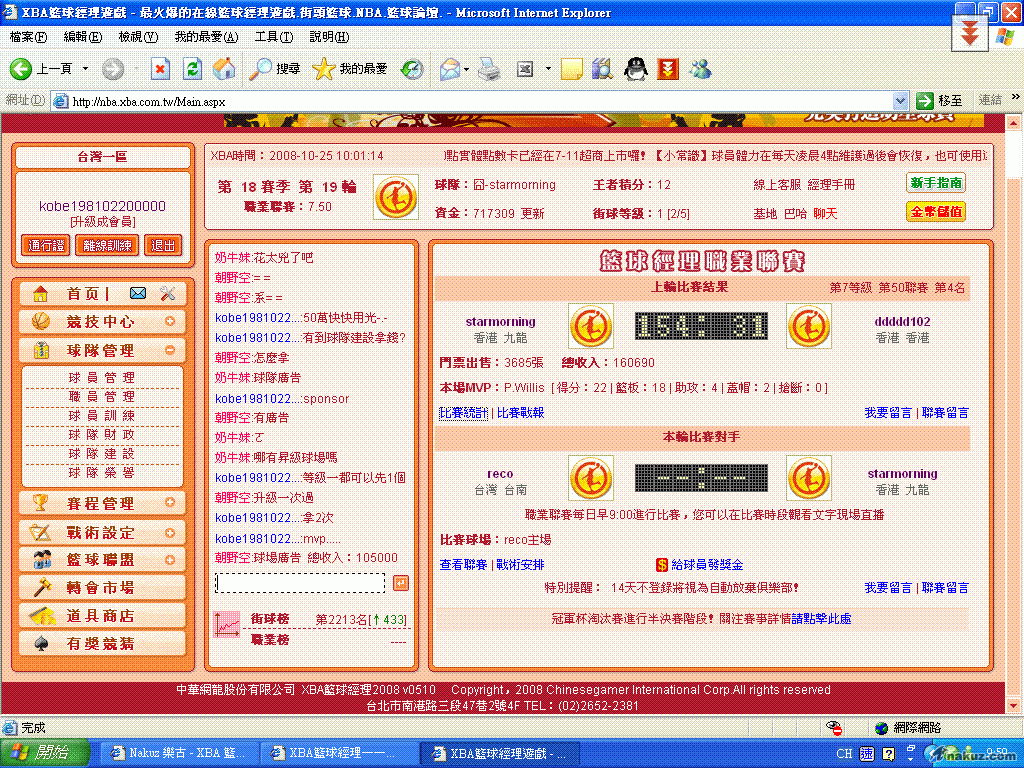The height and width of the screenshot is (768, 1024).
Task: Open the 我的最愛(A) menu
Action: click(206, 37)
